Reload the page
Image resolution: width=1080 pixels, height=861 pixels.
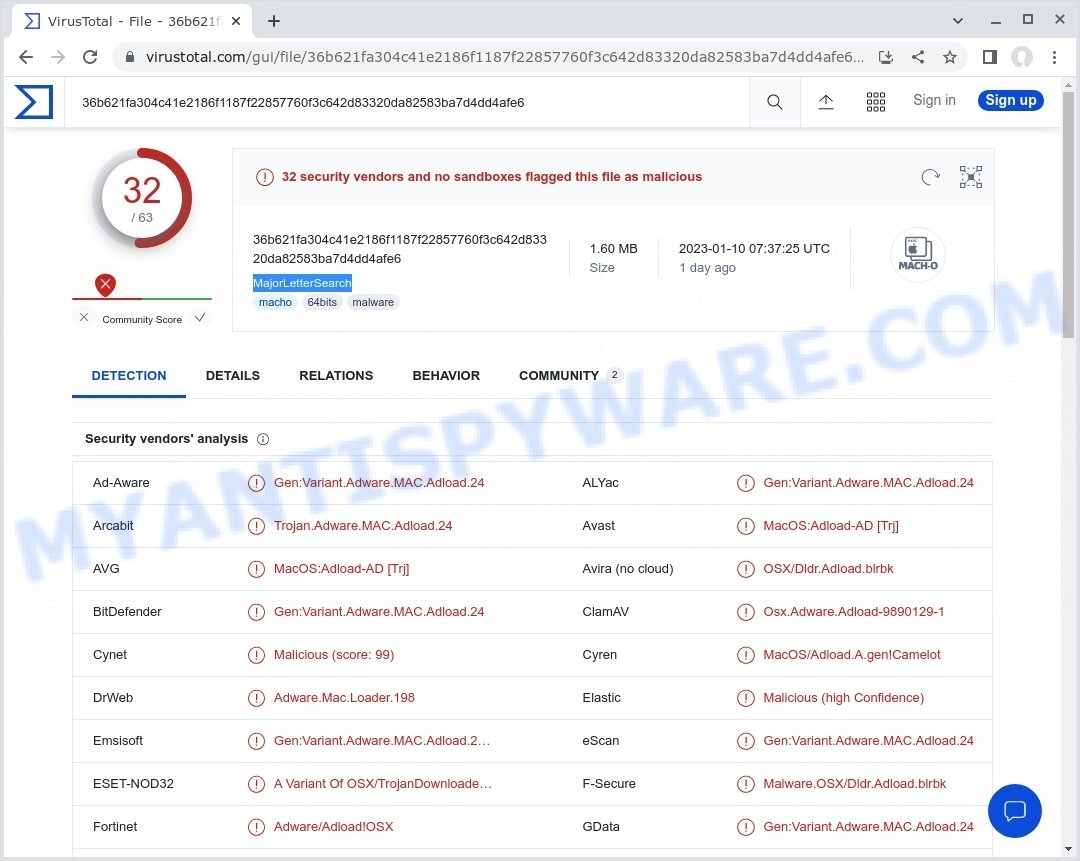click(x=90, y=57)
